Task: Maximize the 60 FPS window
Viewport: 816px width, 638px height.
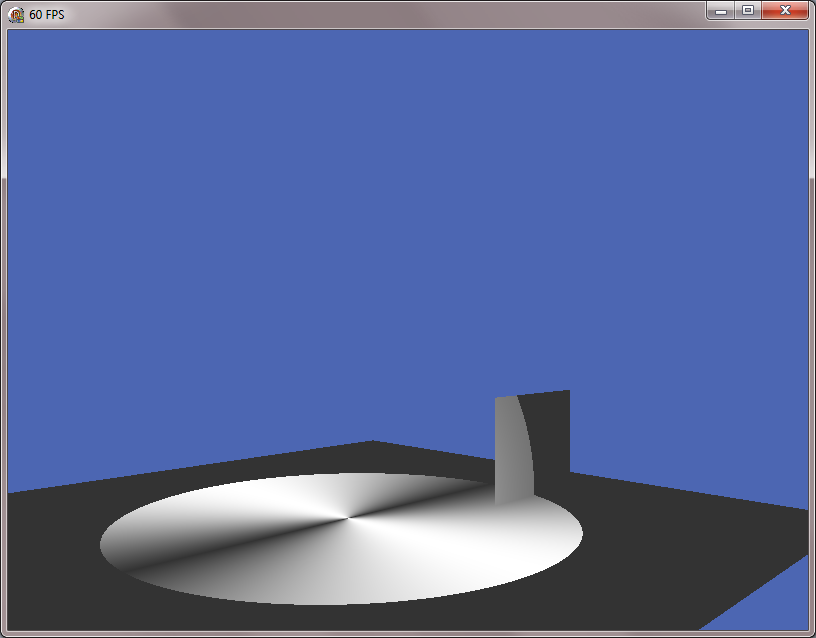Action: point(747,10)
